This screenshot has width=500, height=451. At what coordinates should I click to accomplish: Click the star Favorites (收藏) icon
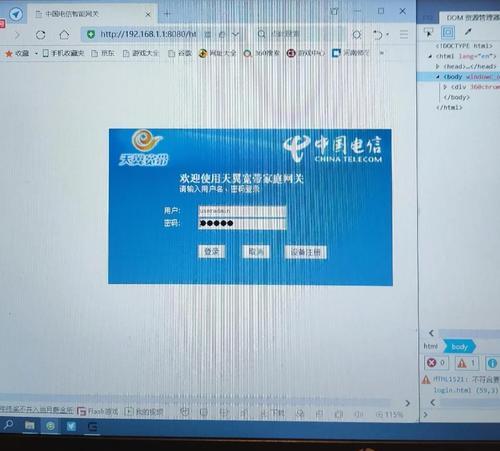[9, 53]
